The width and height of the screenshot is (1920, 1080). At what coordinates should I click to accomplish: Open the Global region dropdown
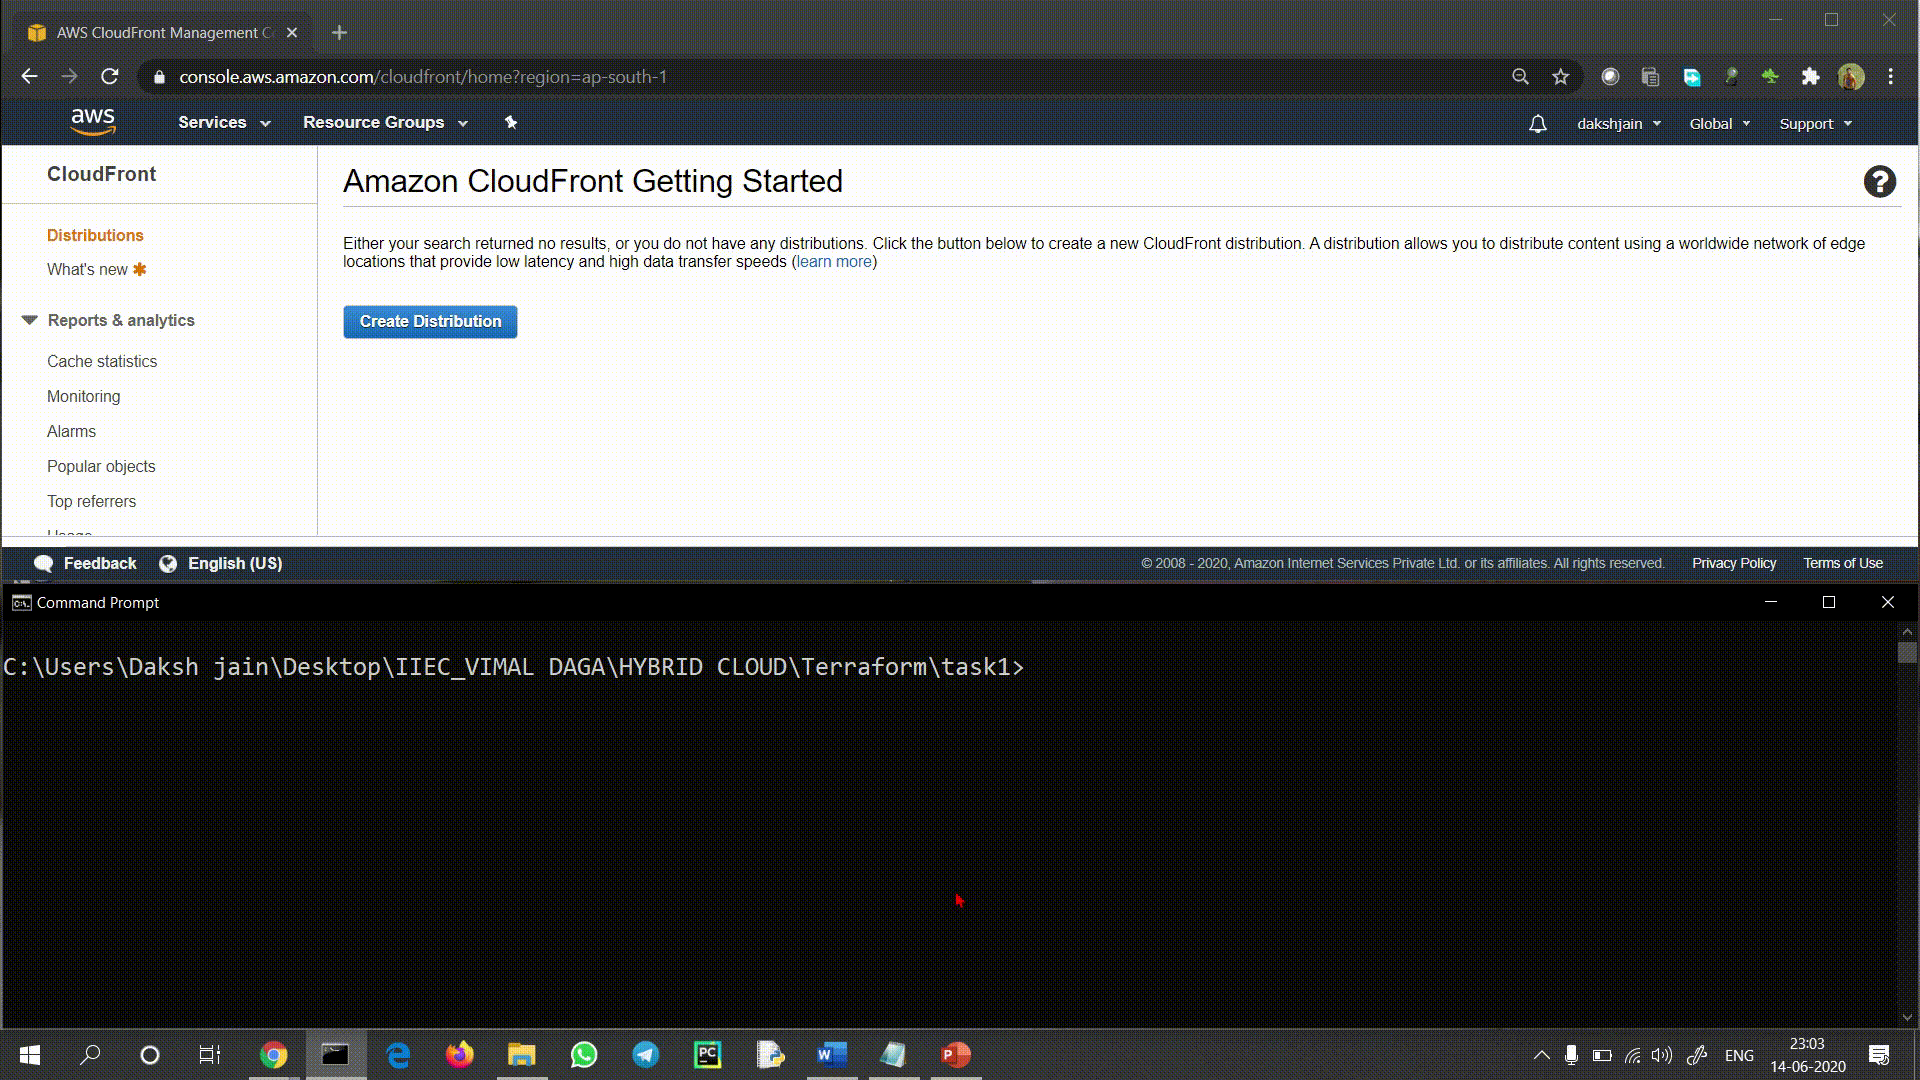(1720, 124)
